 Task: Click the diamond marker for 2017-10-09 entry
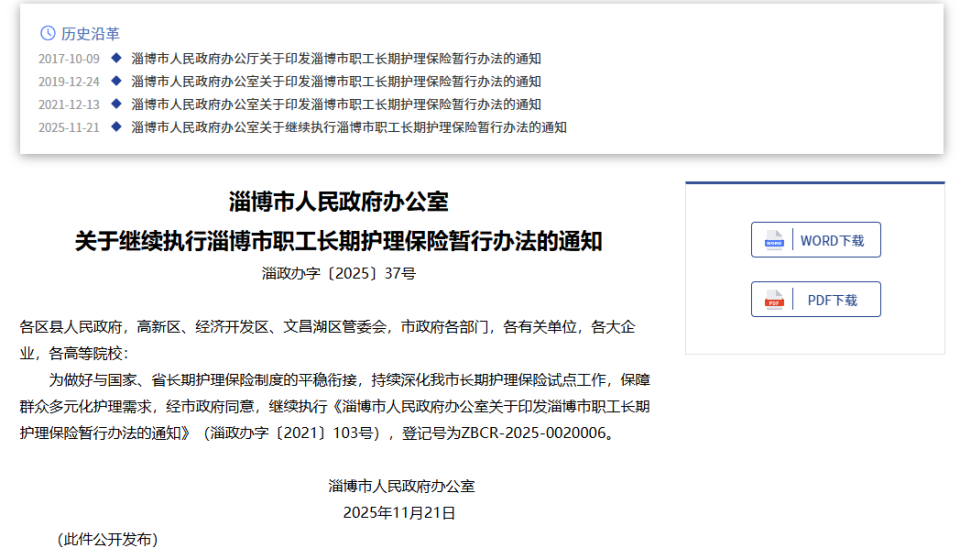[116, 58]
